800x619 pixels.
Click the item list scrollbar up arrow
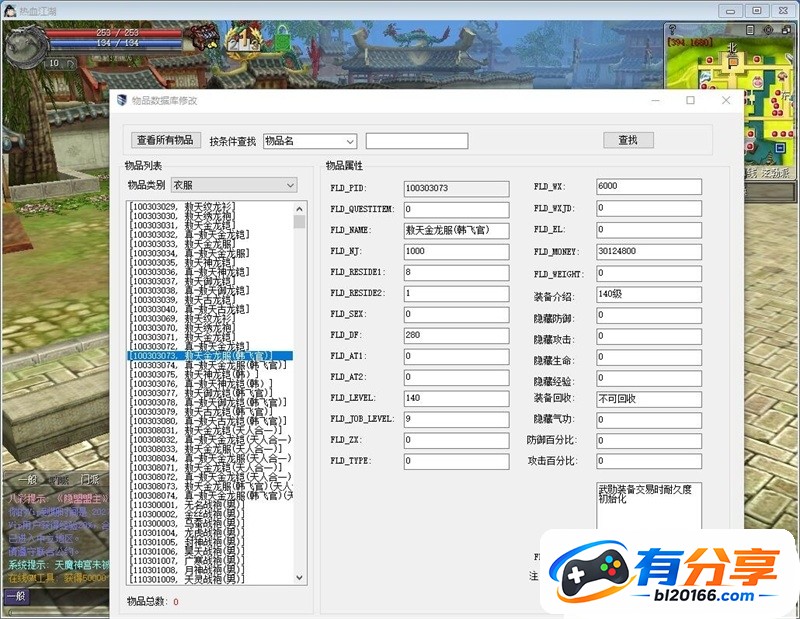(x=299, y=209)
